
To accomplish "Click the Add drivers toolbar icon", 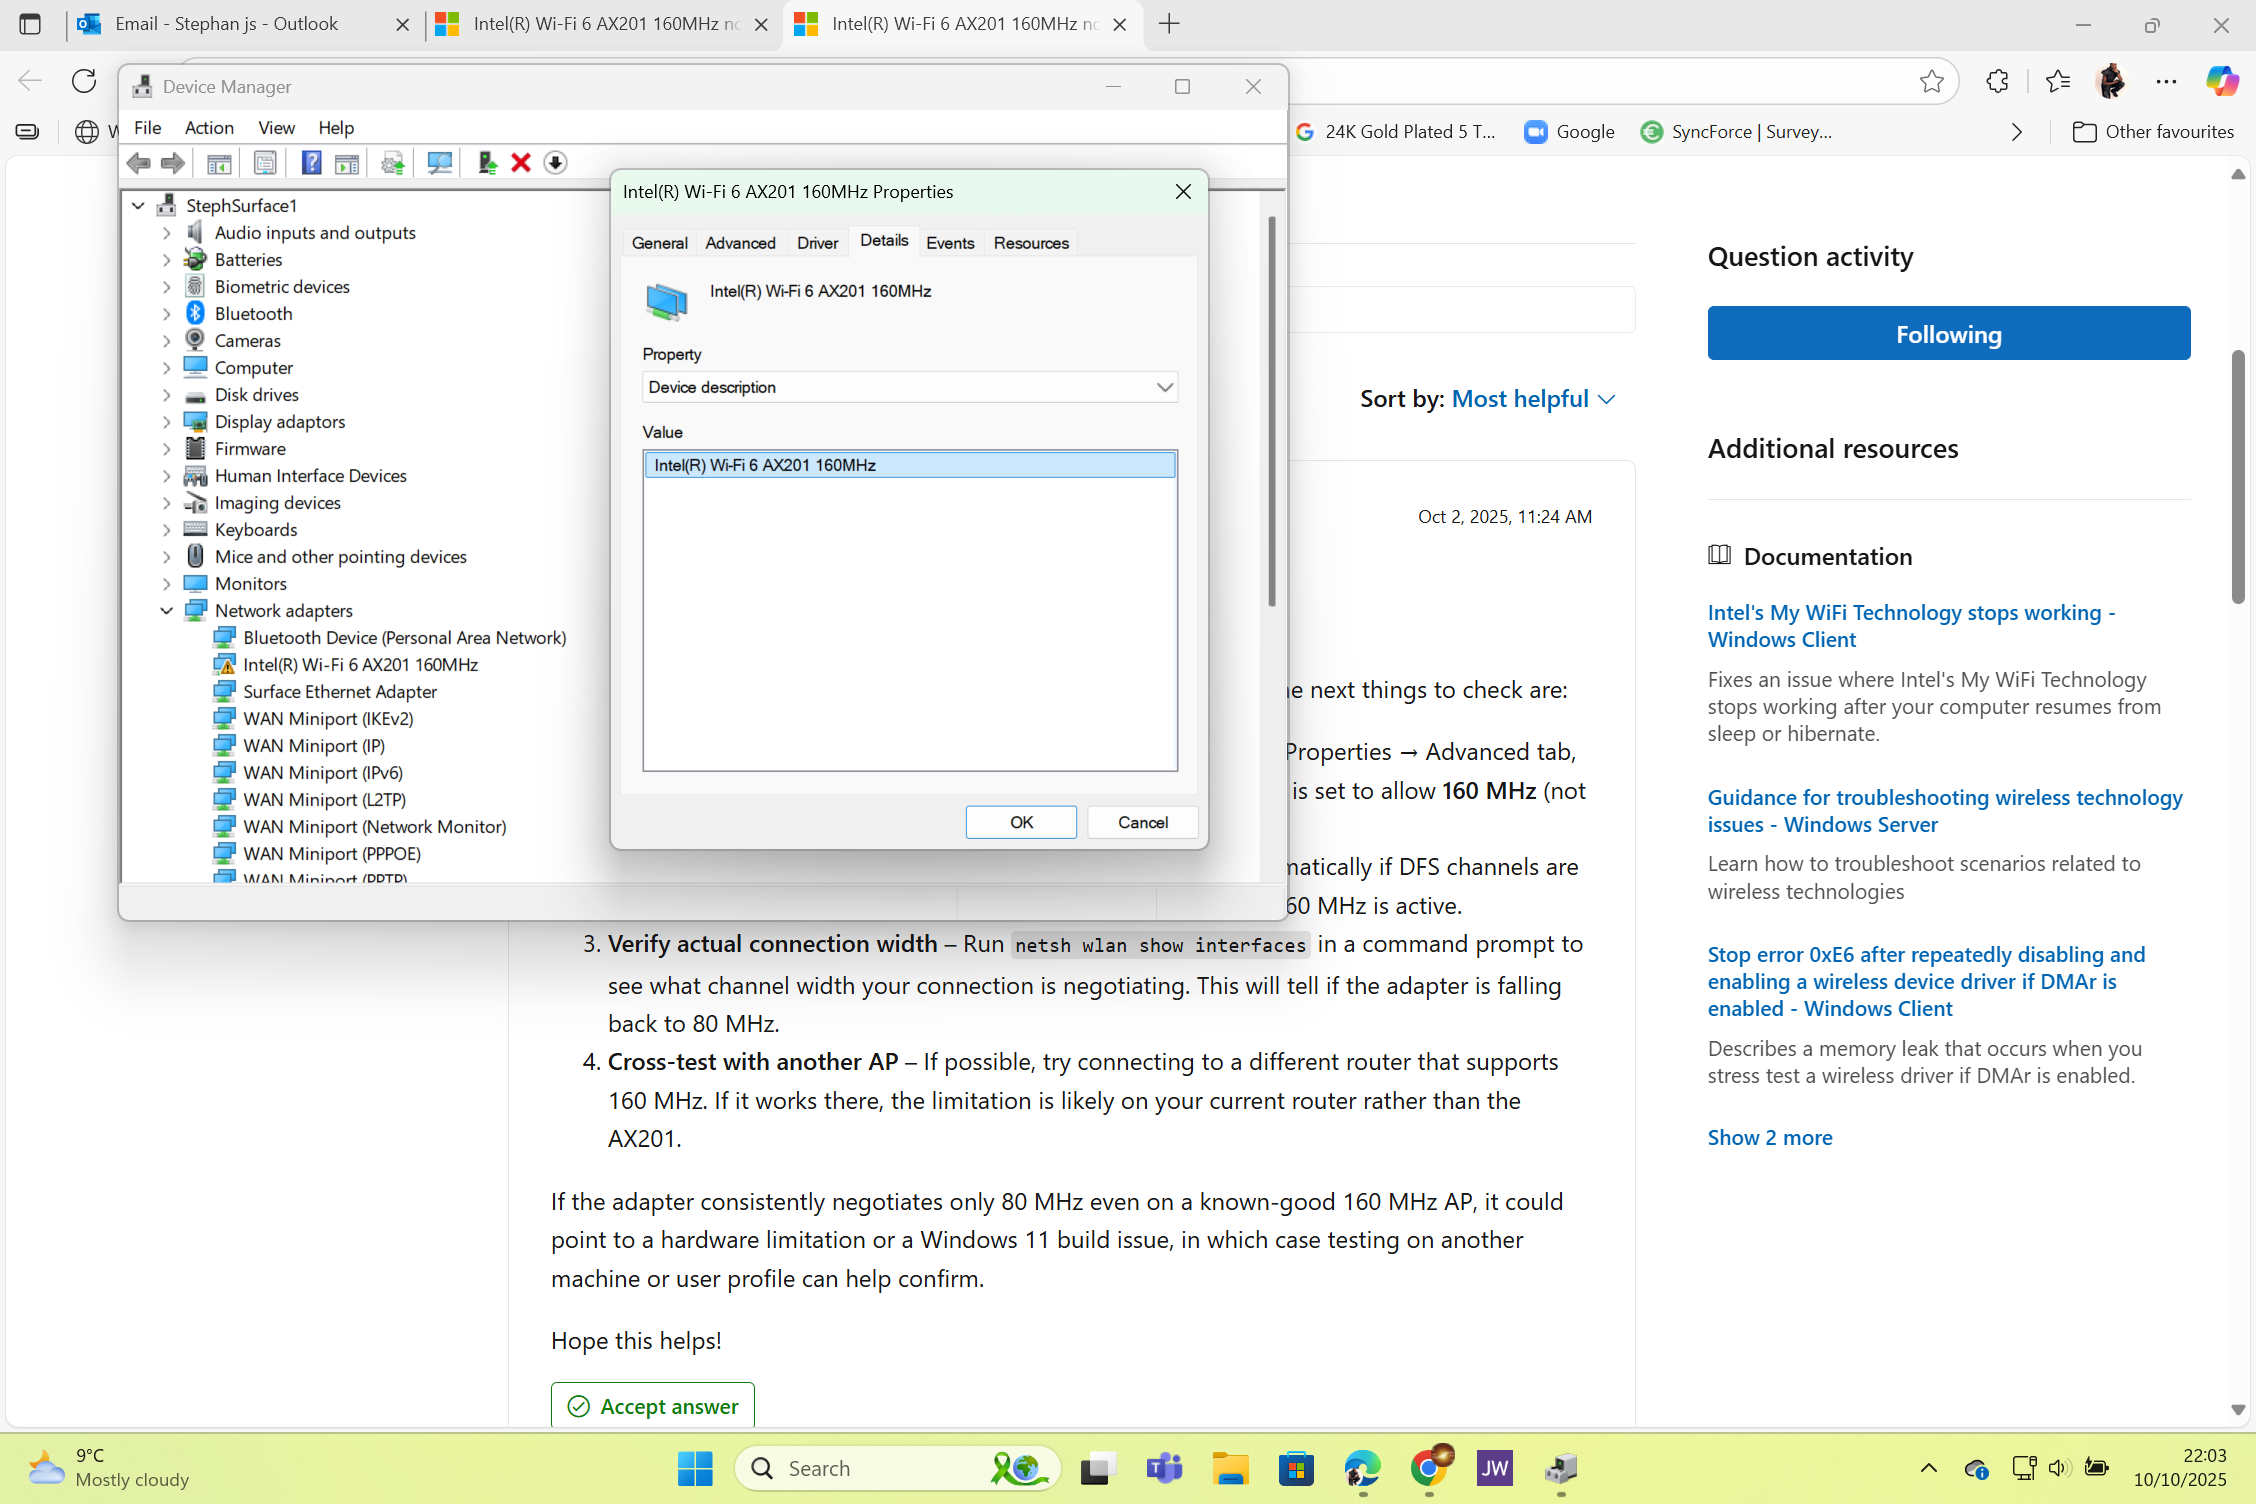I will 487,163.
